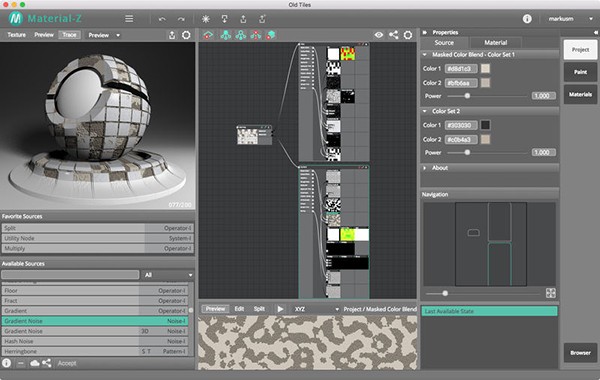Export the 3D preview image

(172, 35)
